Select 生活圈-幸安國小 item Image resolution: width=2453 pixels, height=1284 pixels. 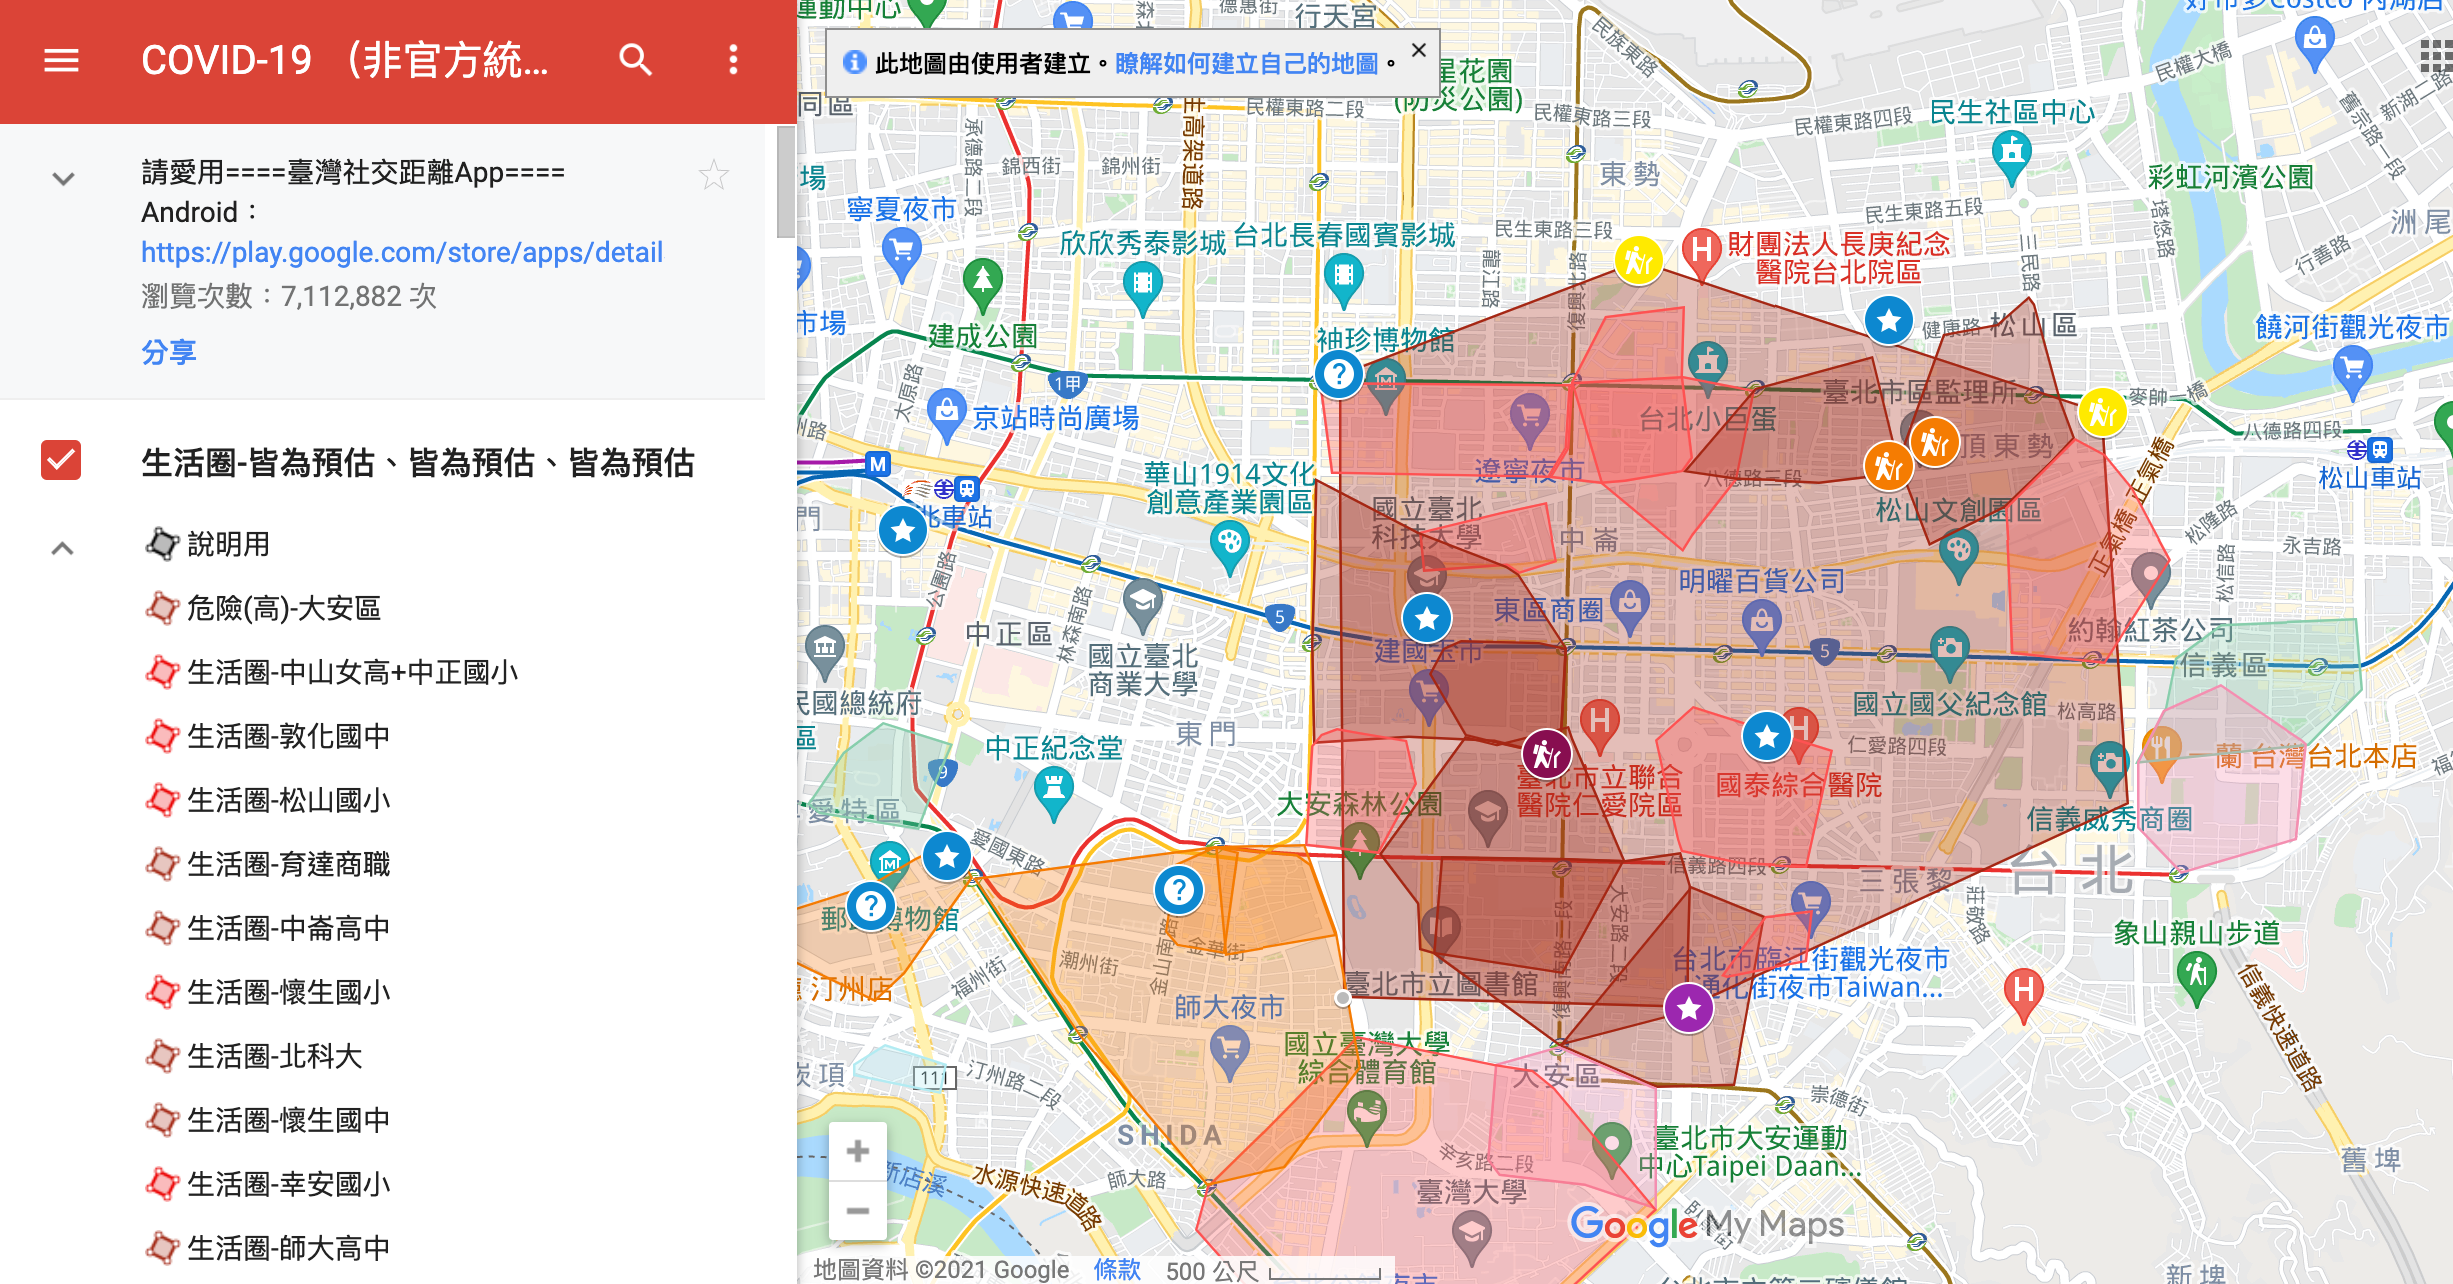289,1184
